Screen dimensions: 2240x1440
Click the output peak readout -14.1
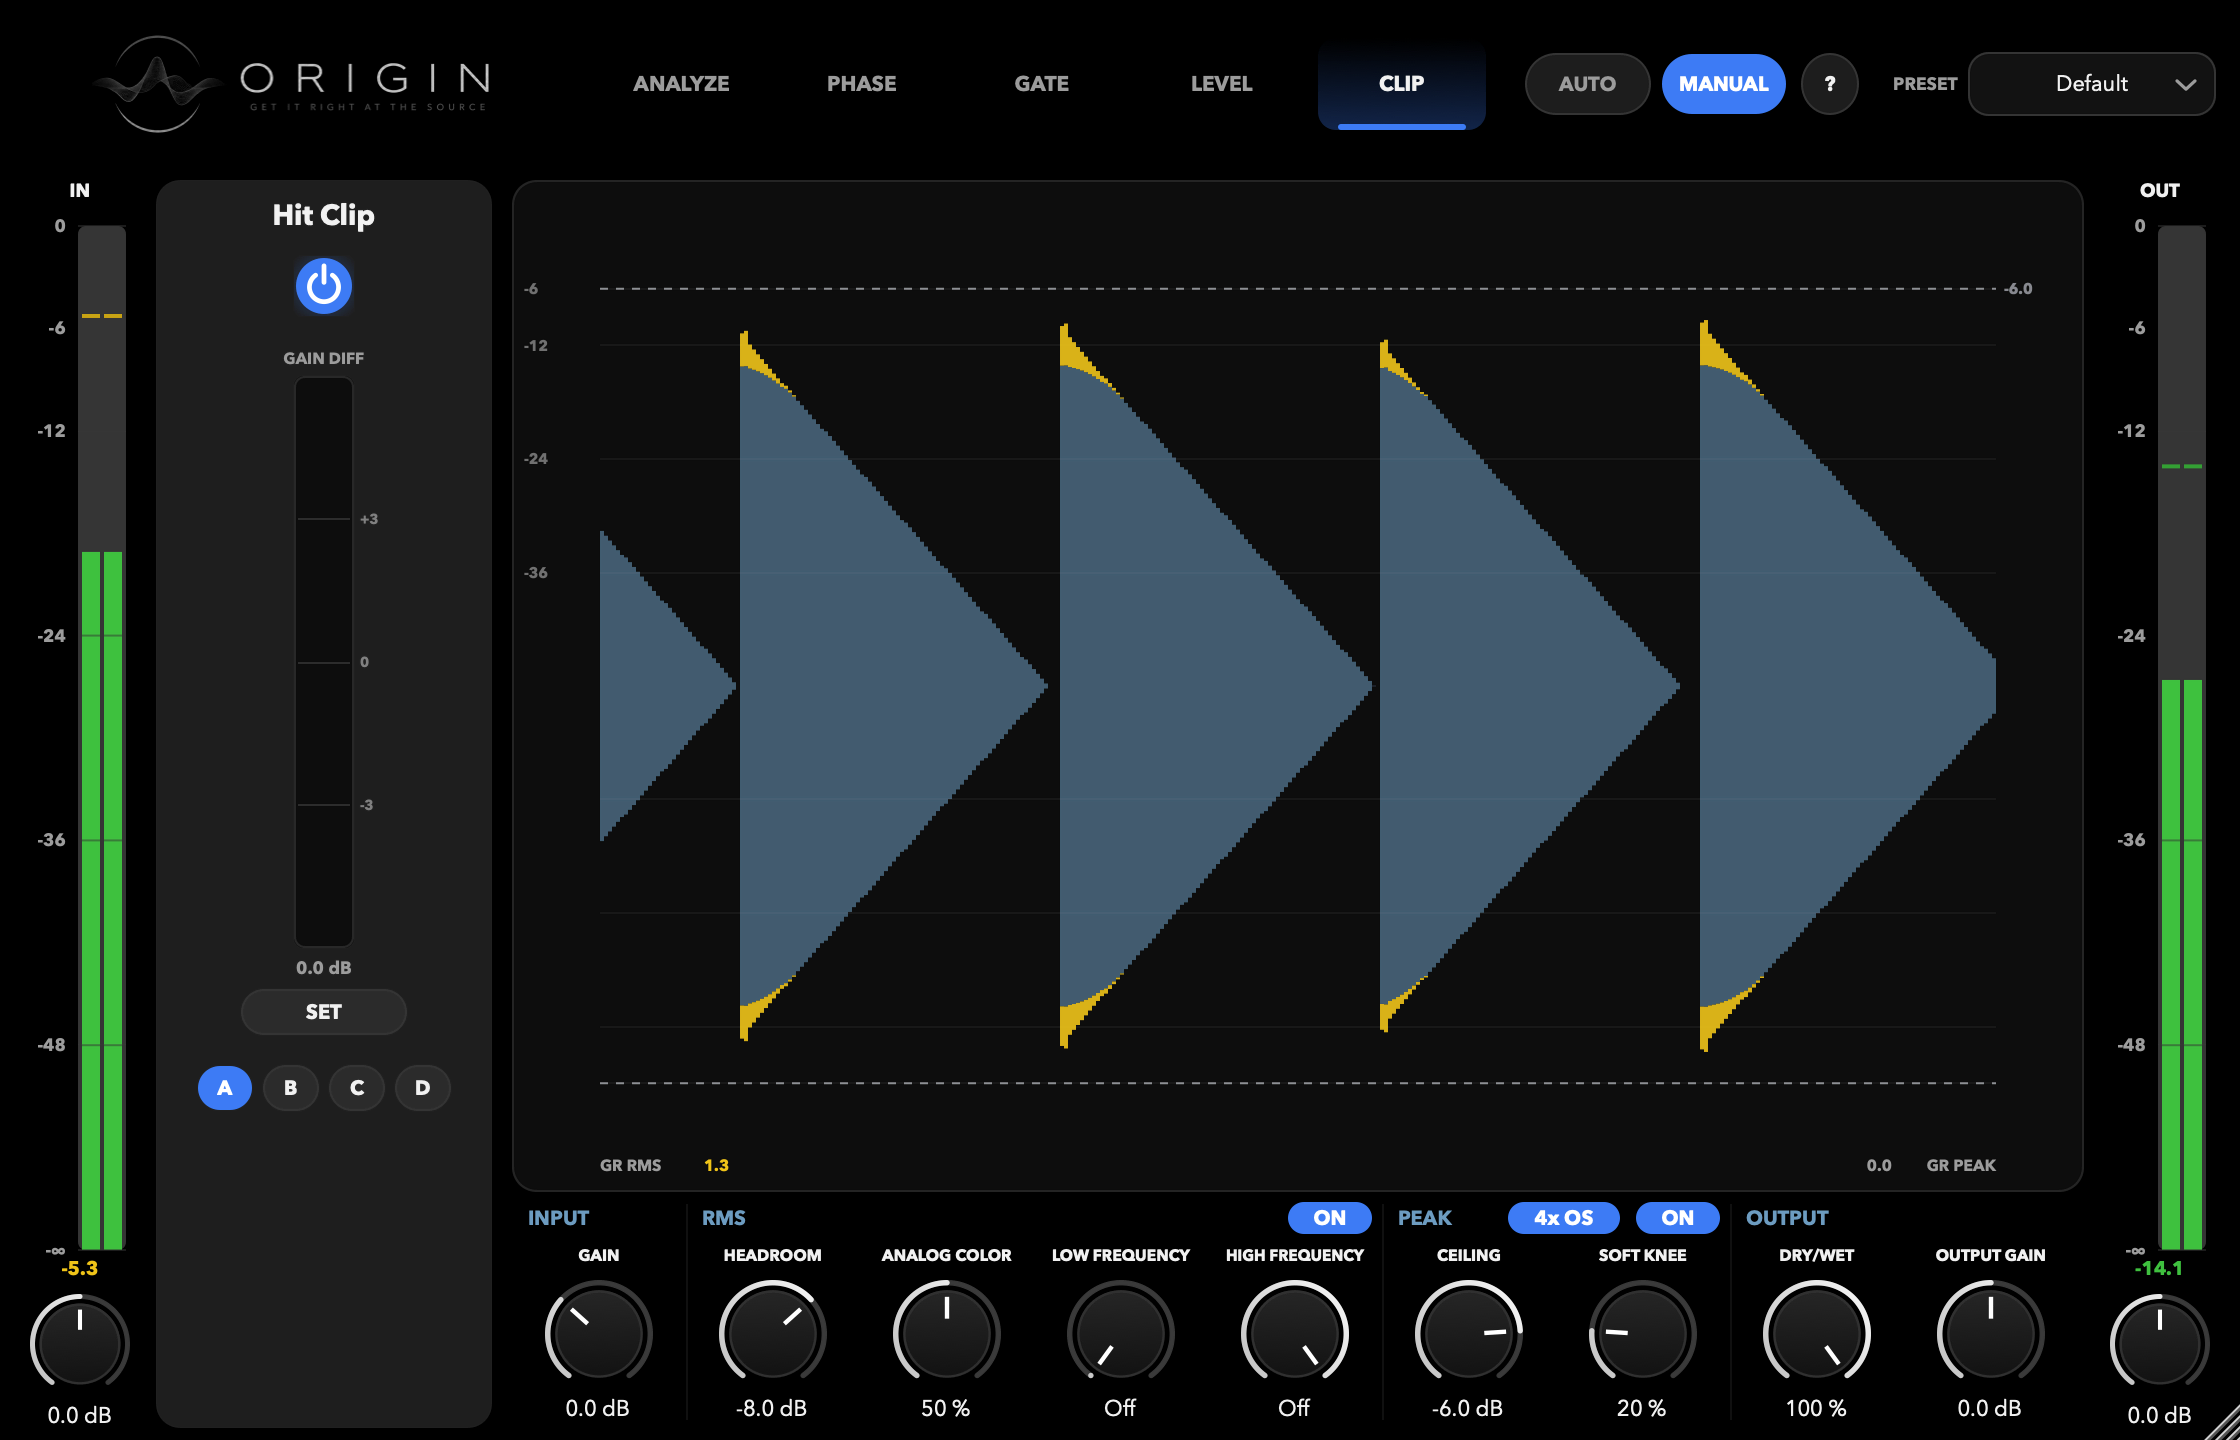pos(2159,1268)
